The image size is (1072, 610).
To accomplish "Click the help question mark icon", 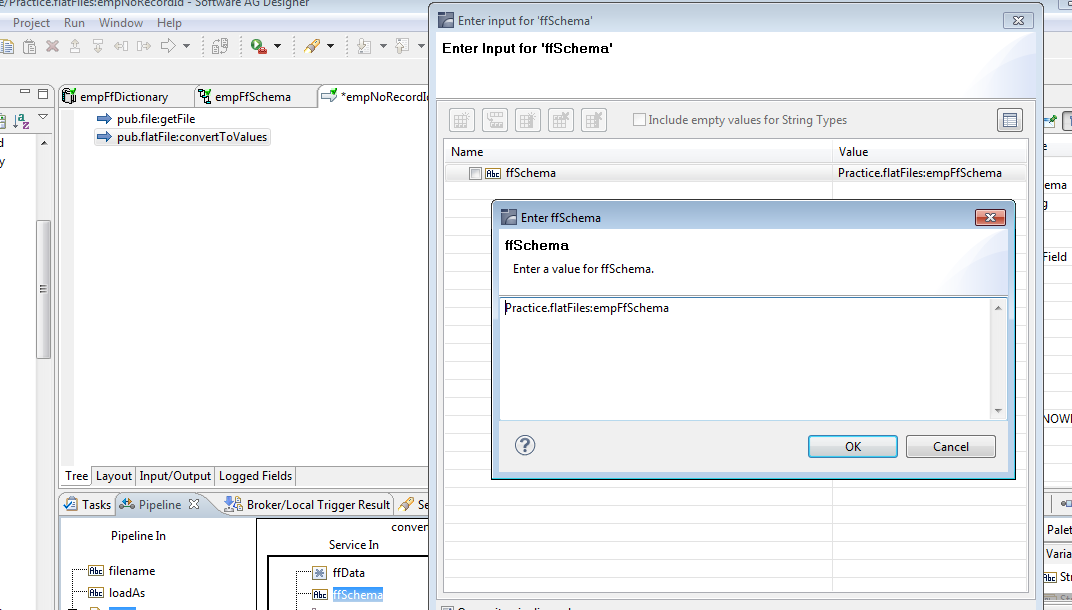I will tap(525, 446).
